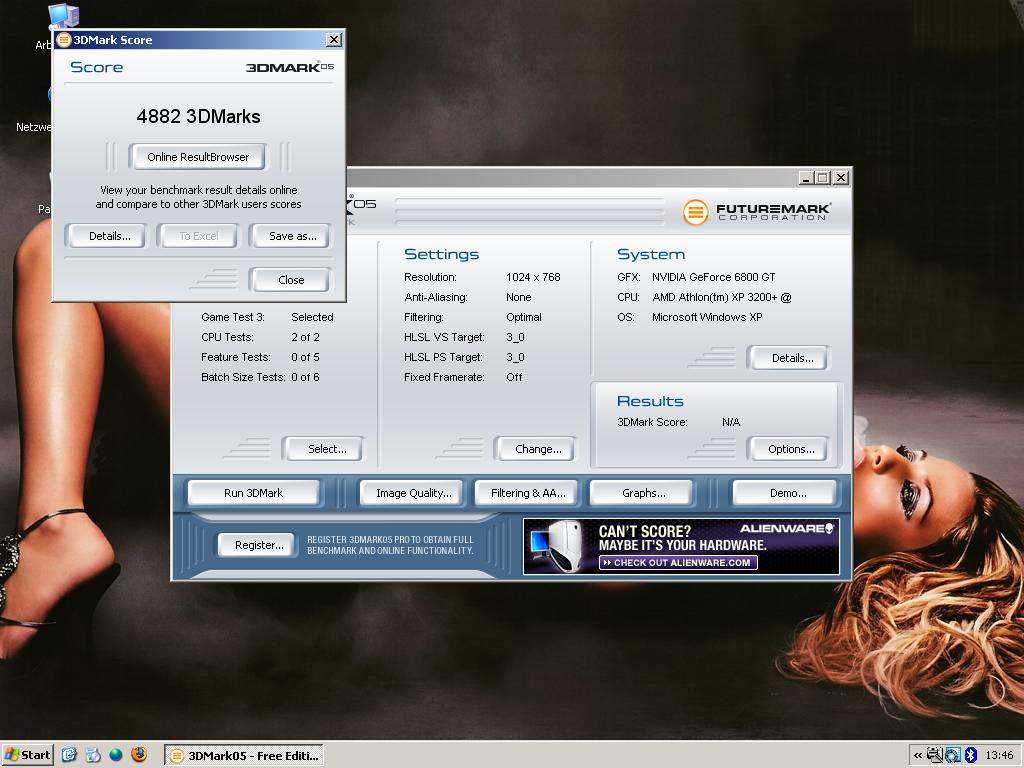This screenshot has height=768, width=1024.
Task: Click AMD Athlon(tm) XP 3200+ text
Action: tap(722, 297)
